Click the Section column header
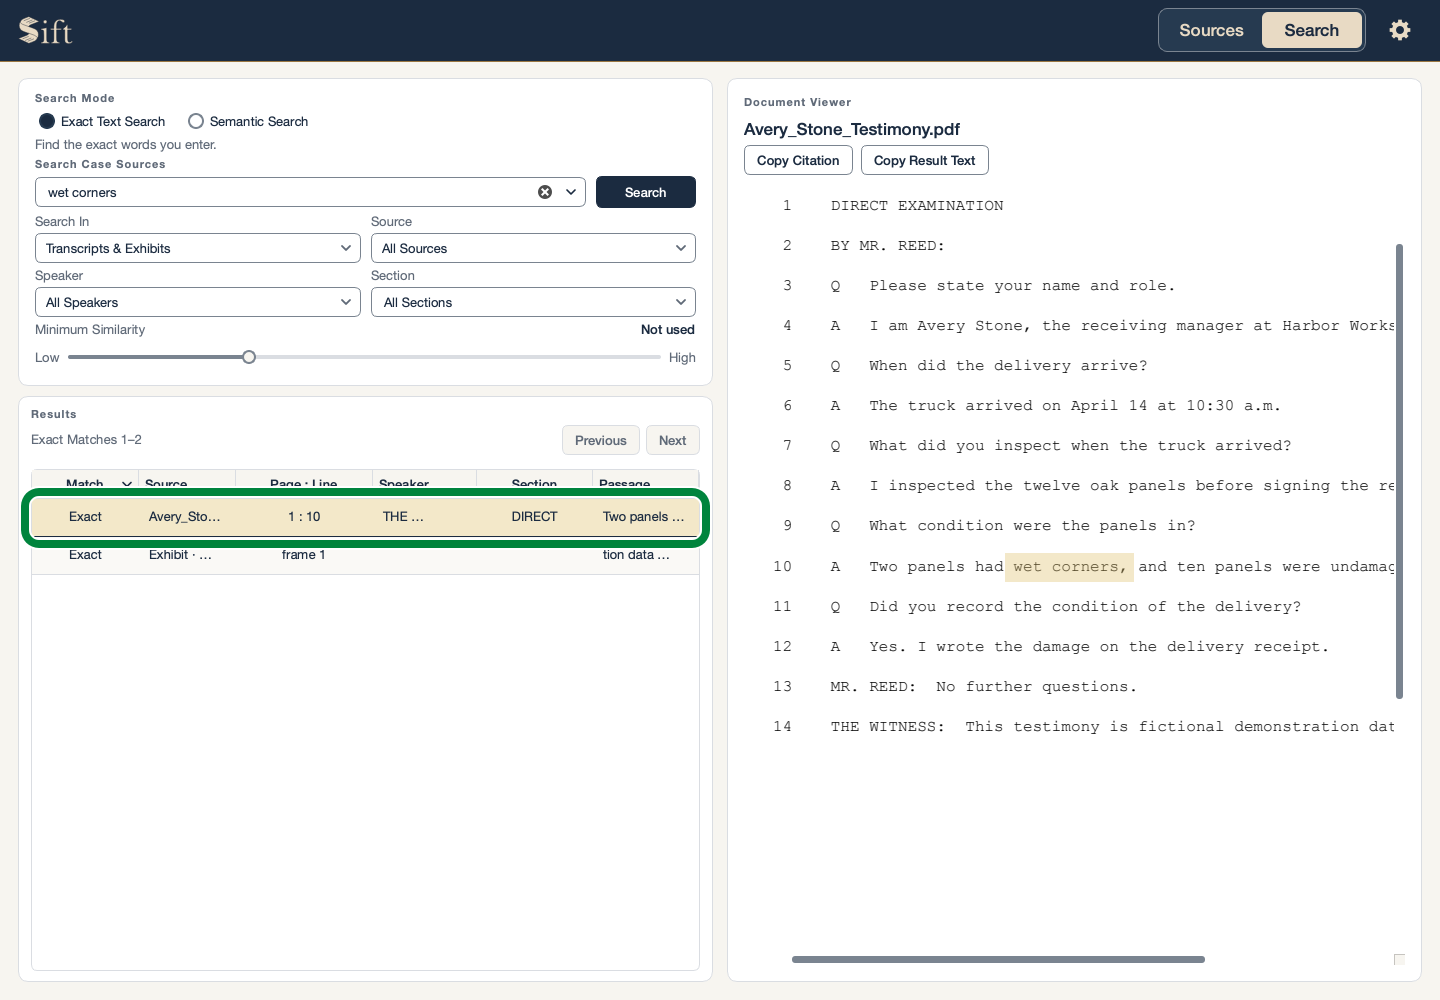The width and height of the screenshot is (1440, 1000). point(534,483)
